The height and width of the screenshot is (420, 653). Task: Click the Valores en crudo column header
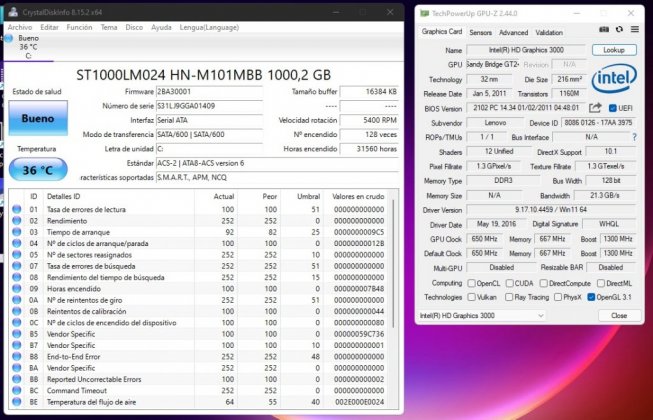coord(358,196)
